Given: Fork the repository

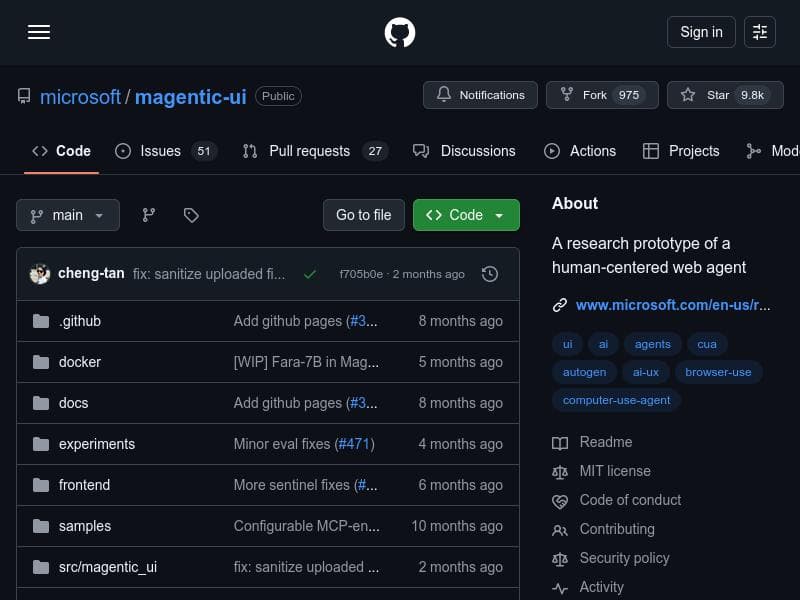Looking at the screenshot, I should 602,95.
